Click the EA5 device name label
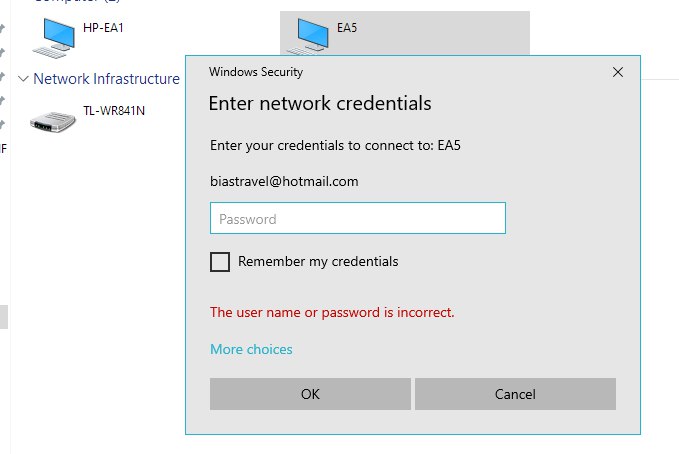 (347, 28)
